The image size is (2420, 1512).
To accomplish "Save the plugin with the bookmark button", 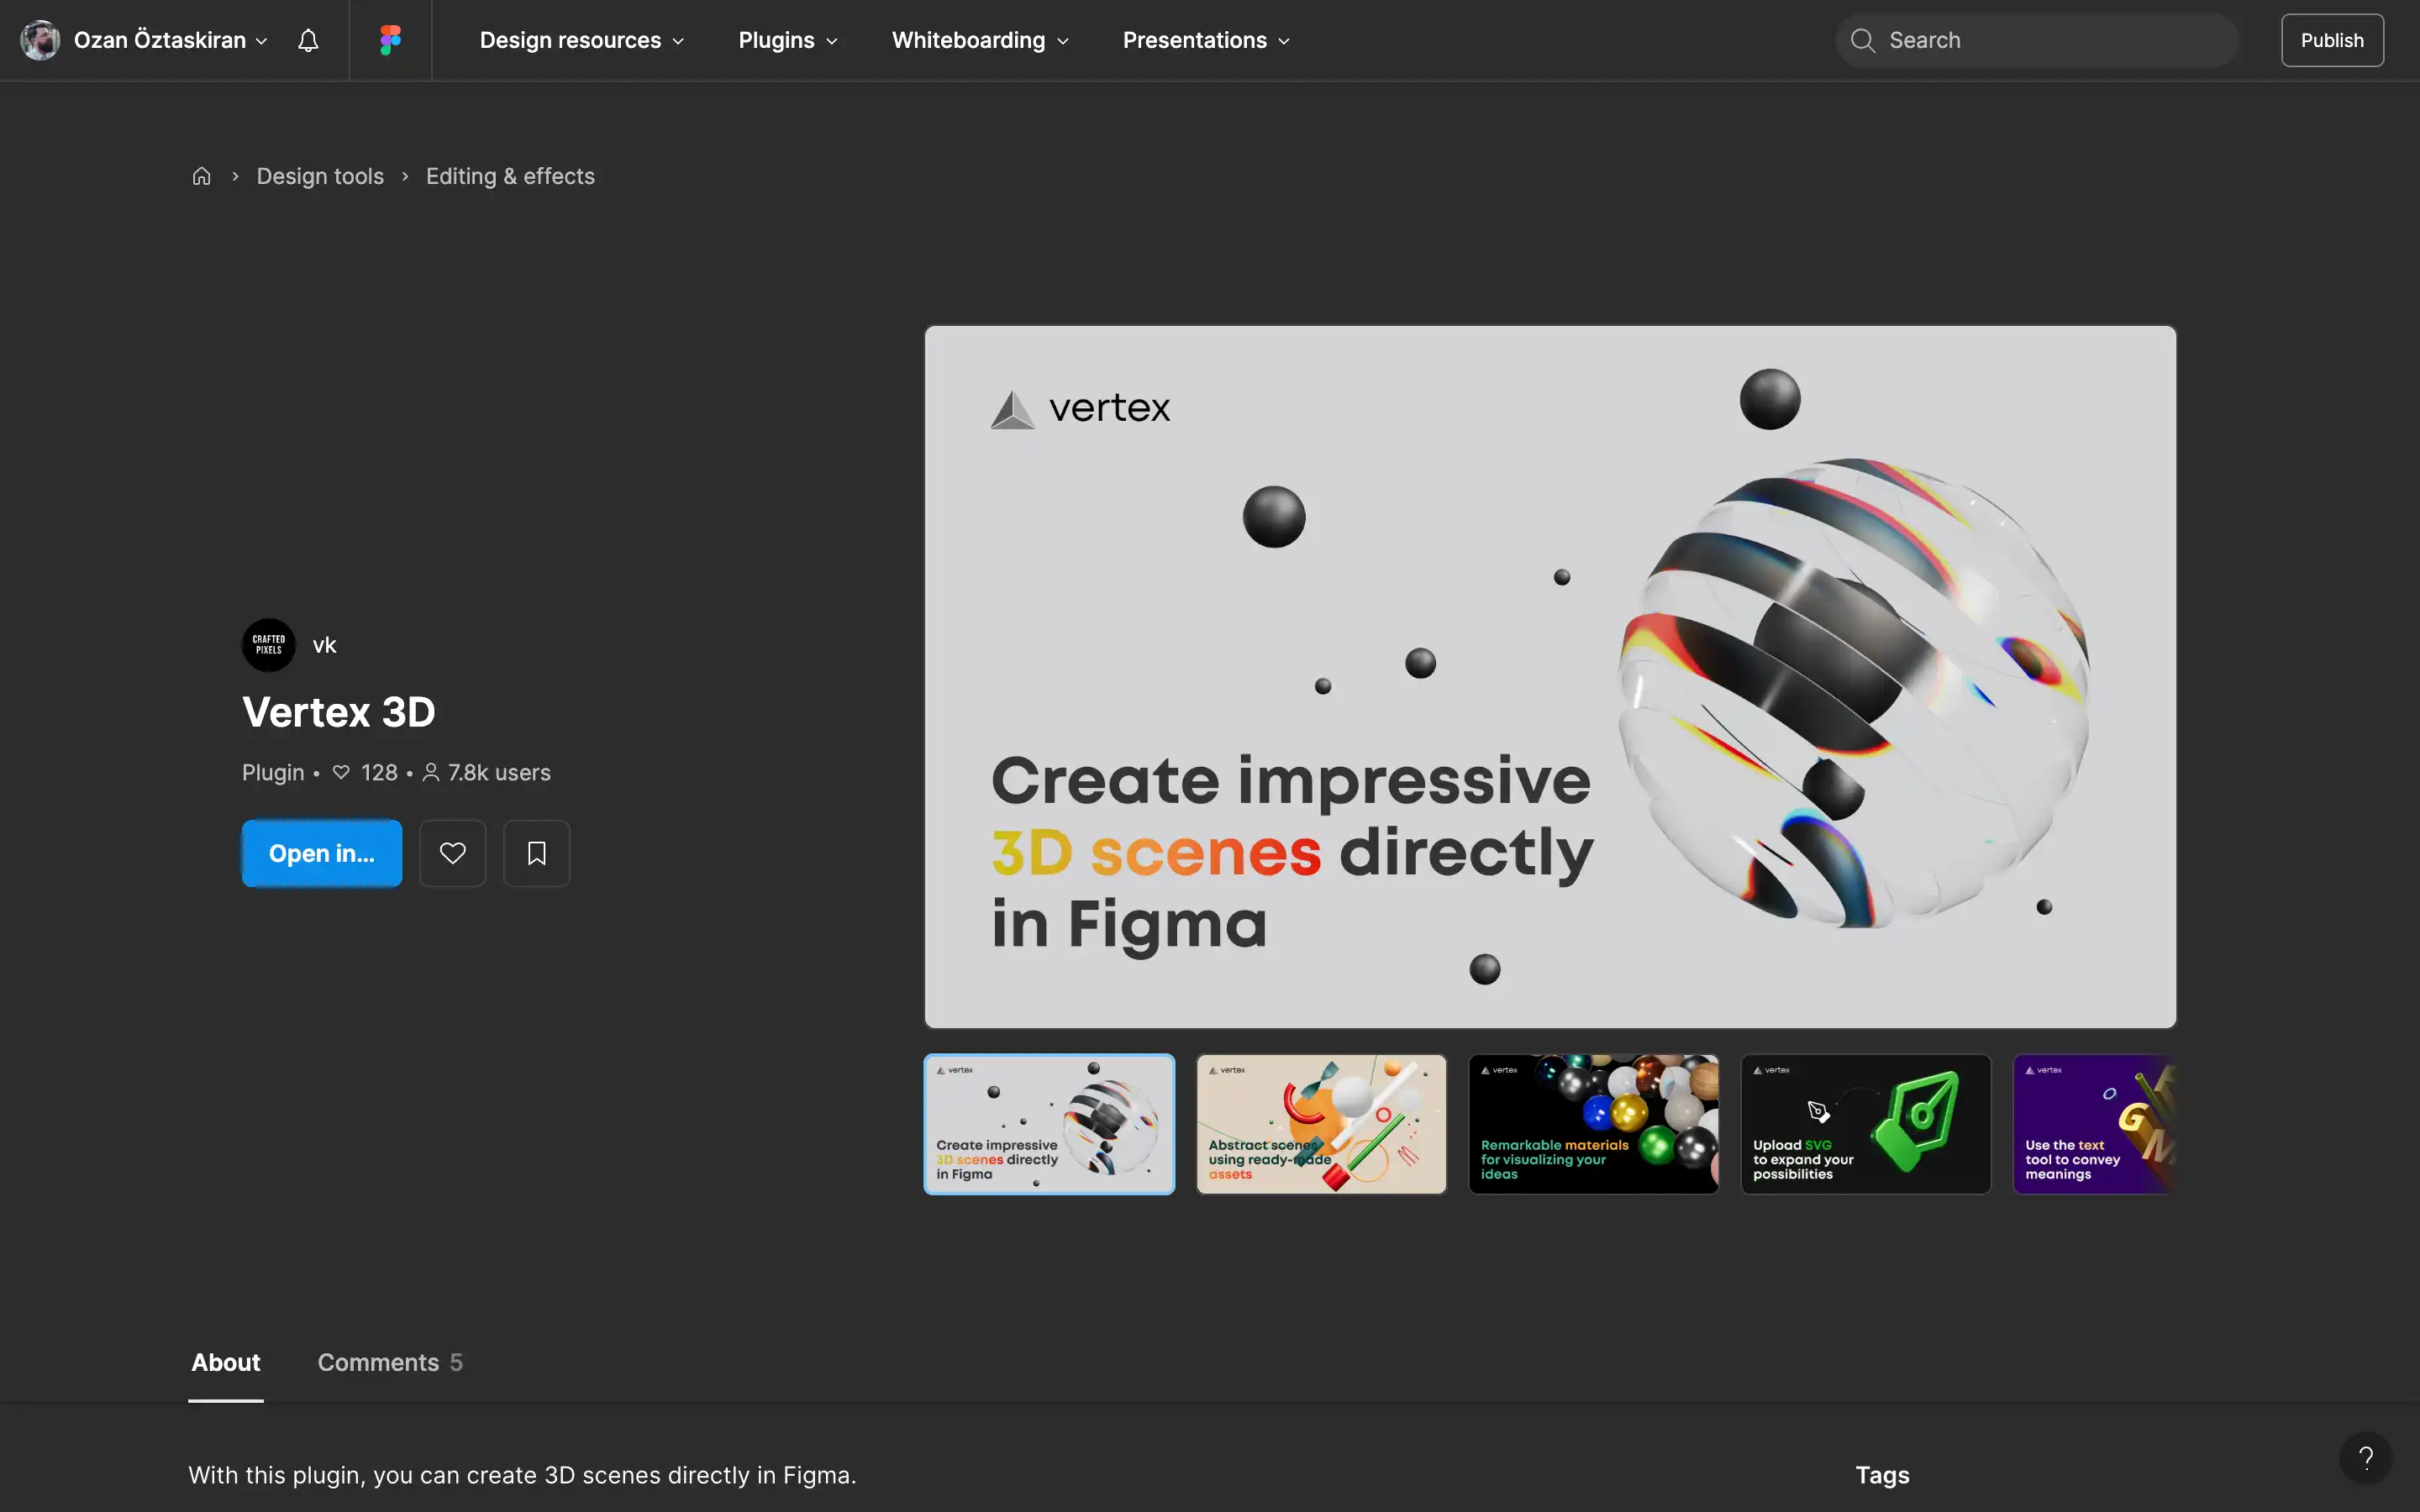I will click(x=536, y=853).
